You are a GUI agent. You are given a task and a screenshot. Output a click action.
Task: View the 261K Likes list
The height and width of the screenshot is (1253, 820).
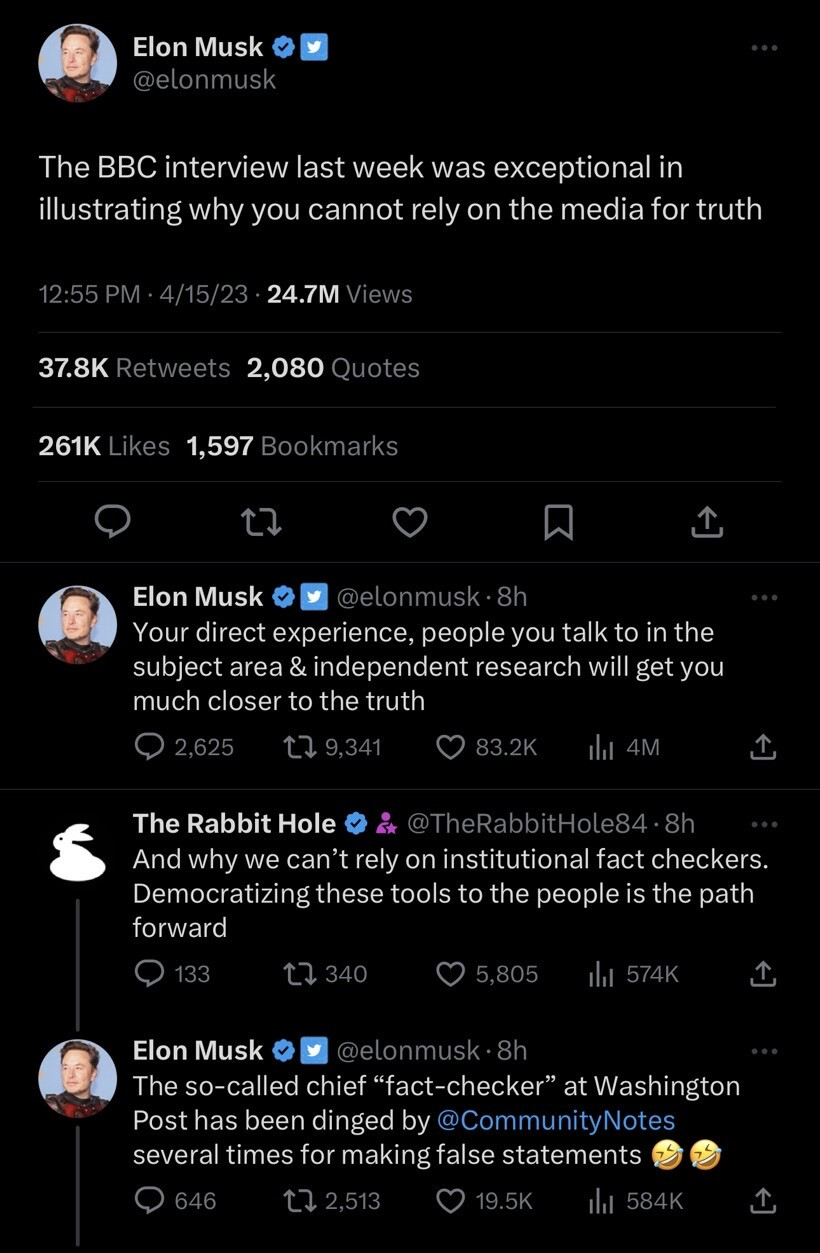pos(104,446)
